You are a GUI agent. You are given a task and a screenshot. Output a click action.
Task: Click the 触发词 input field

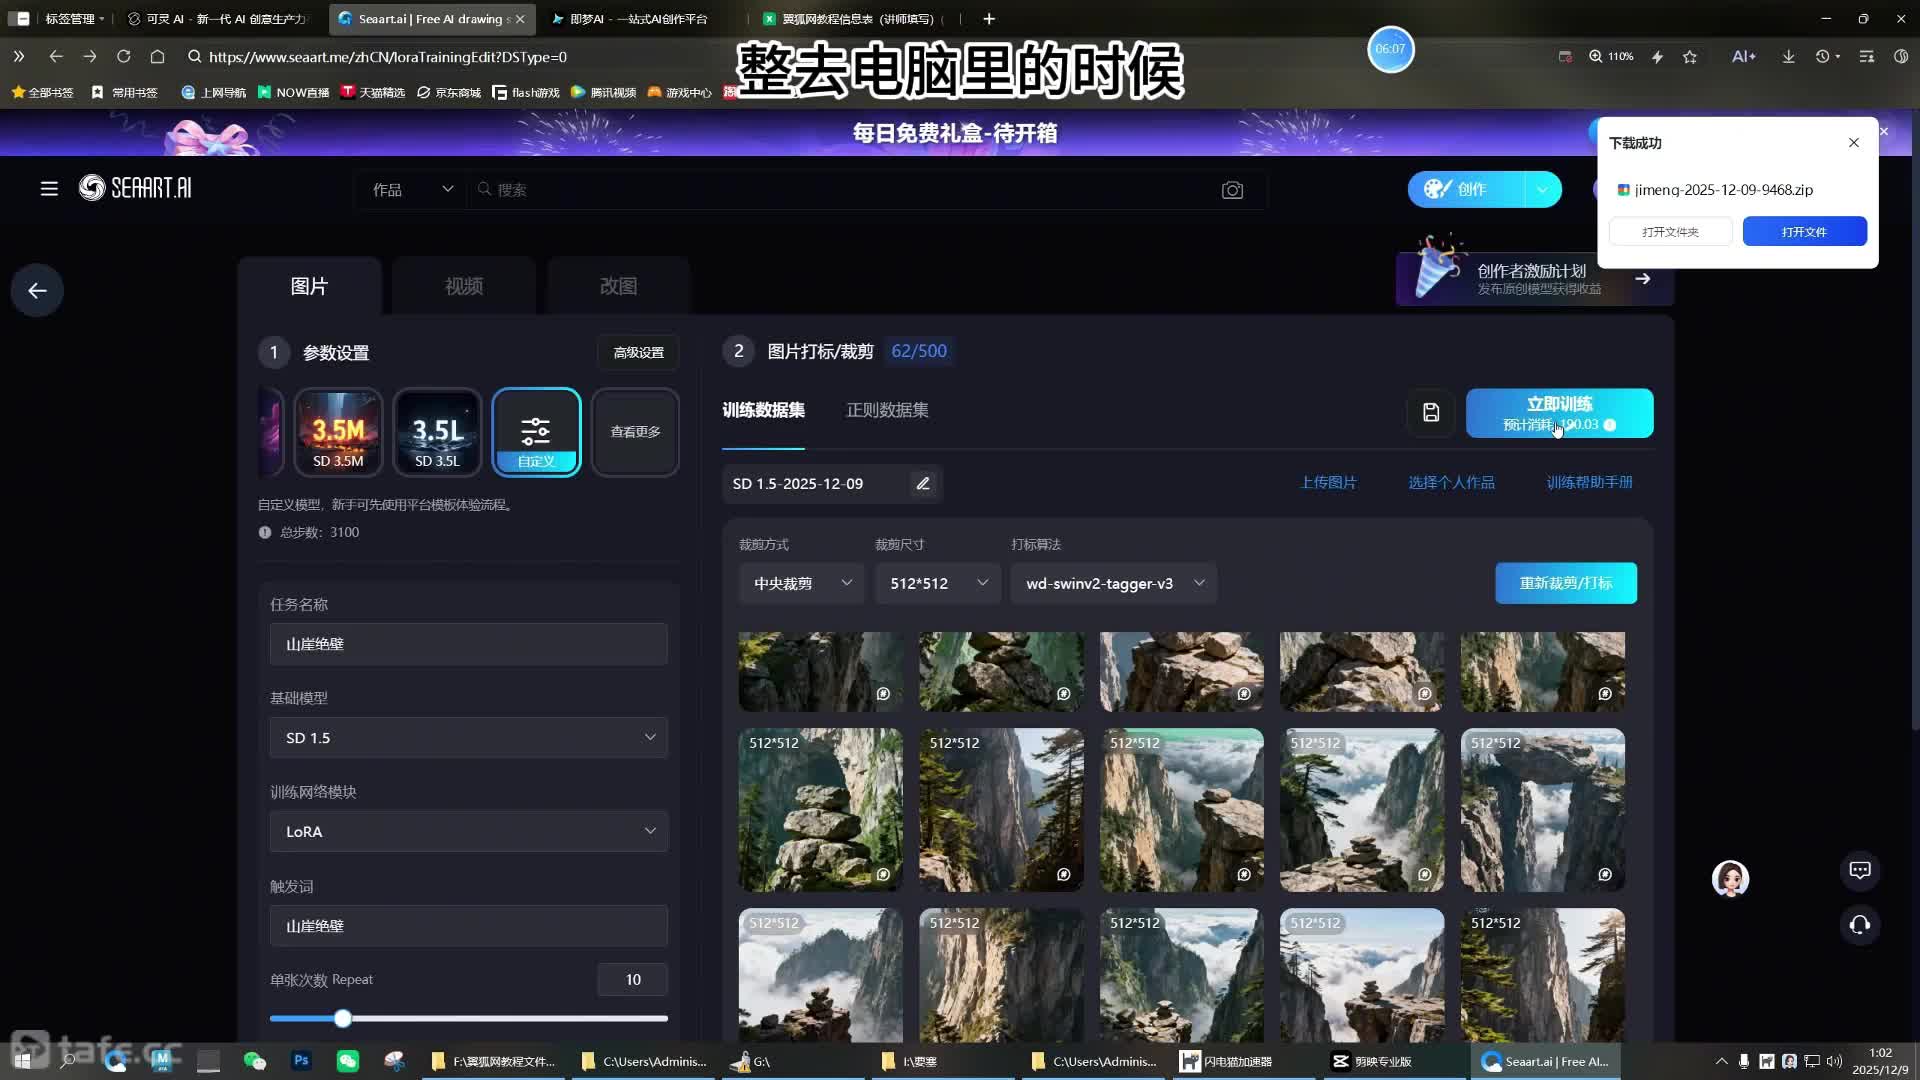coord(468,926)
